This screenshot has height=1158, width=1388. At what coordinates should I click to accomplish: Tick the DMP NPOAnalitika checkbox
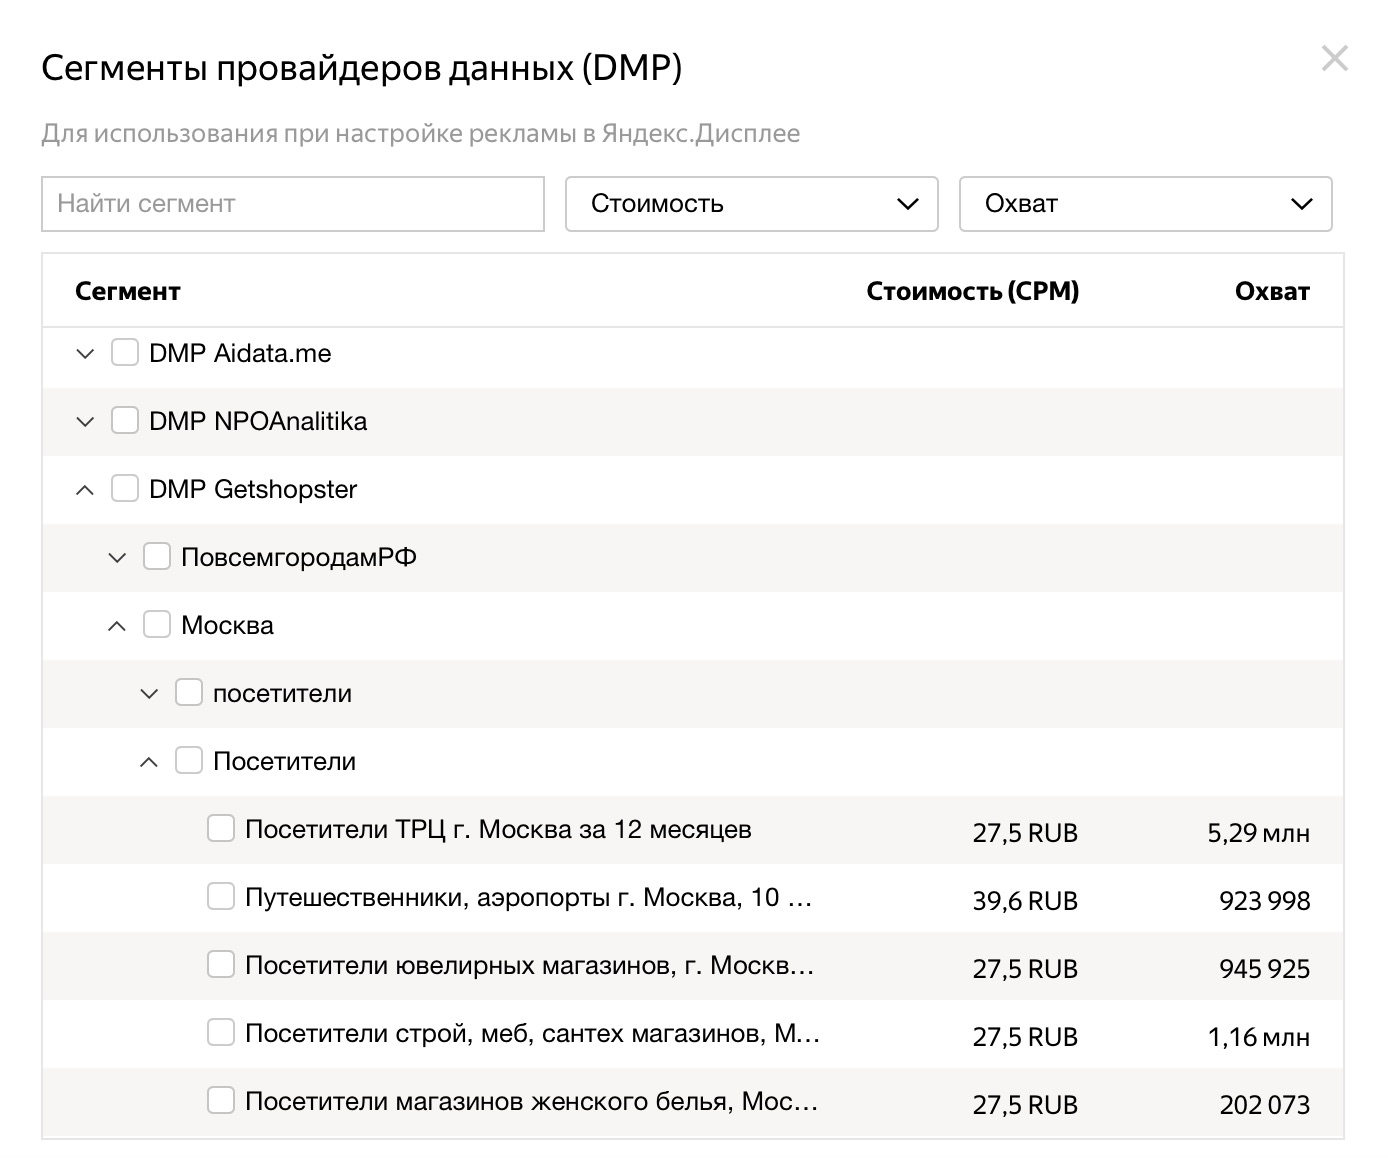point(124,421)
